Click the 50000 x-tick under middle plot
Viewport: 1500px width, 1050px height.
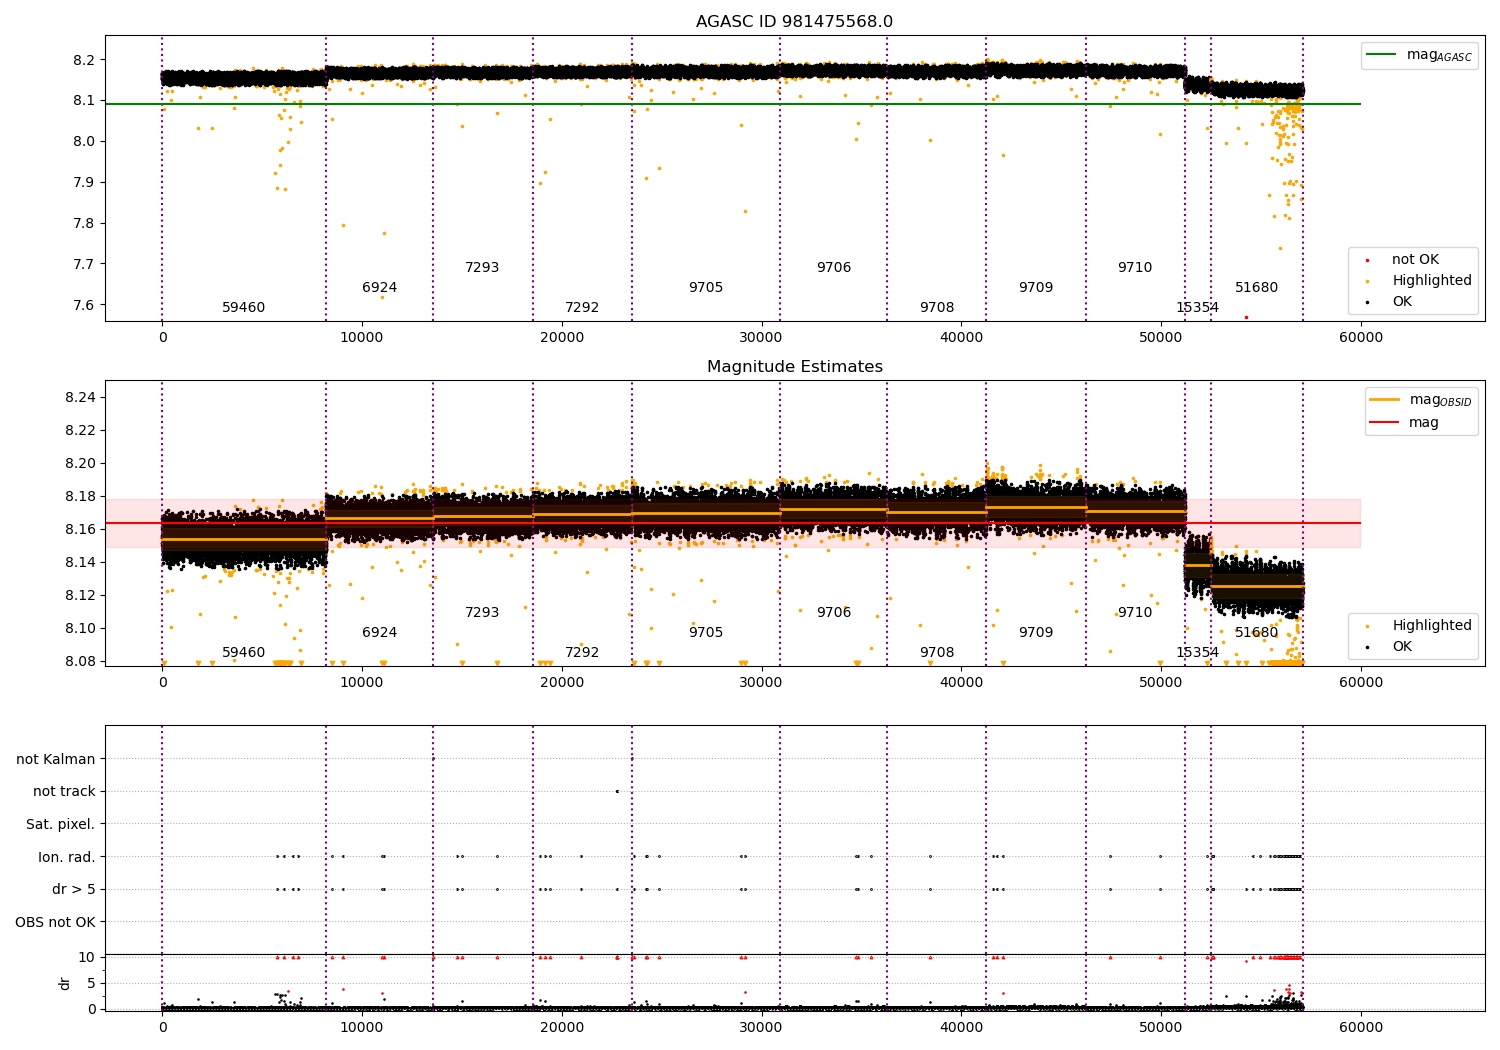coord(1161,683)
